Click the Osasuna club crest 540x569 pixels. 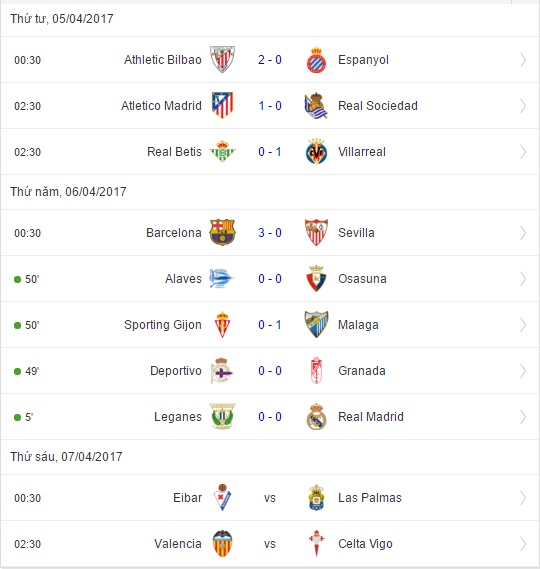point(316,278)
